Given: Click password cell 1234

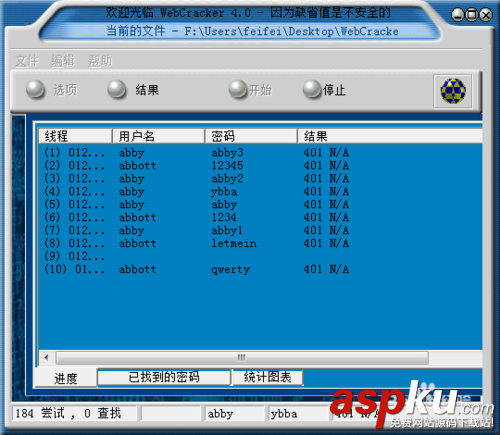Looking at the screenshot, I should pyautogui.click(x=224, y=217).
